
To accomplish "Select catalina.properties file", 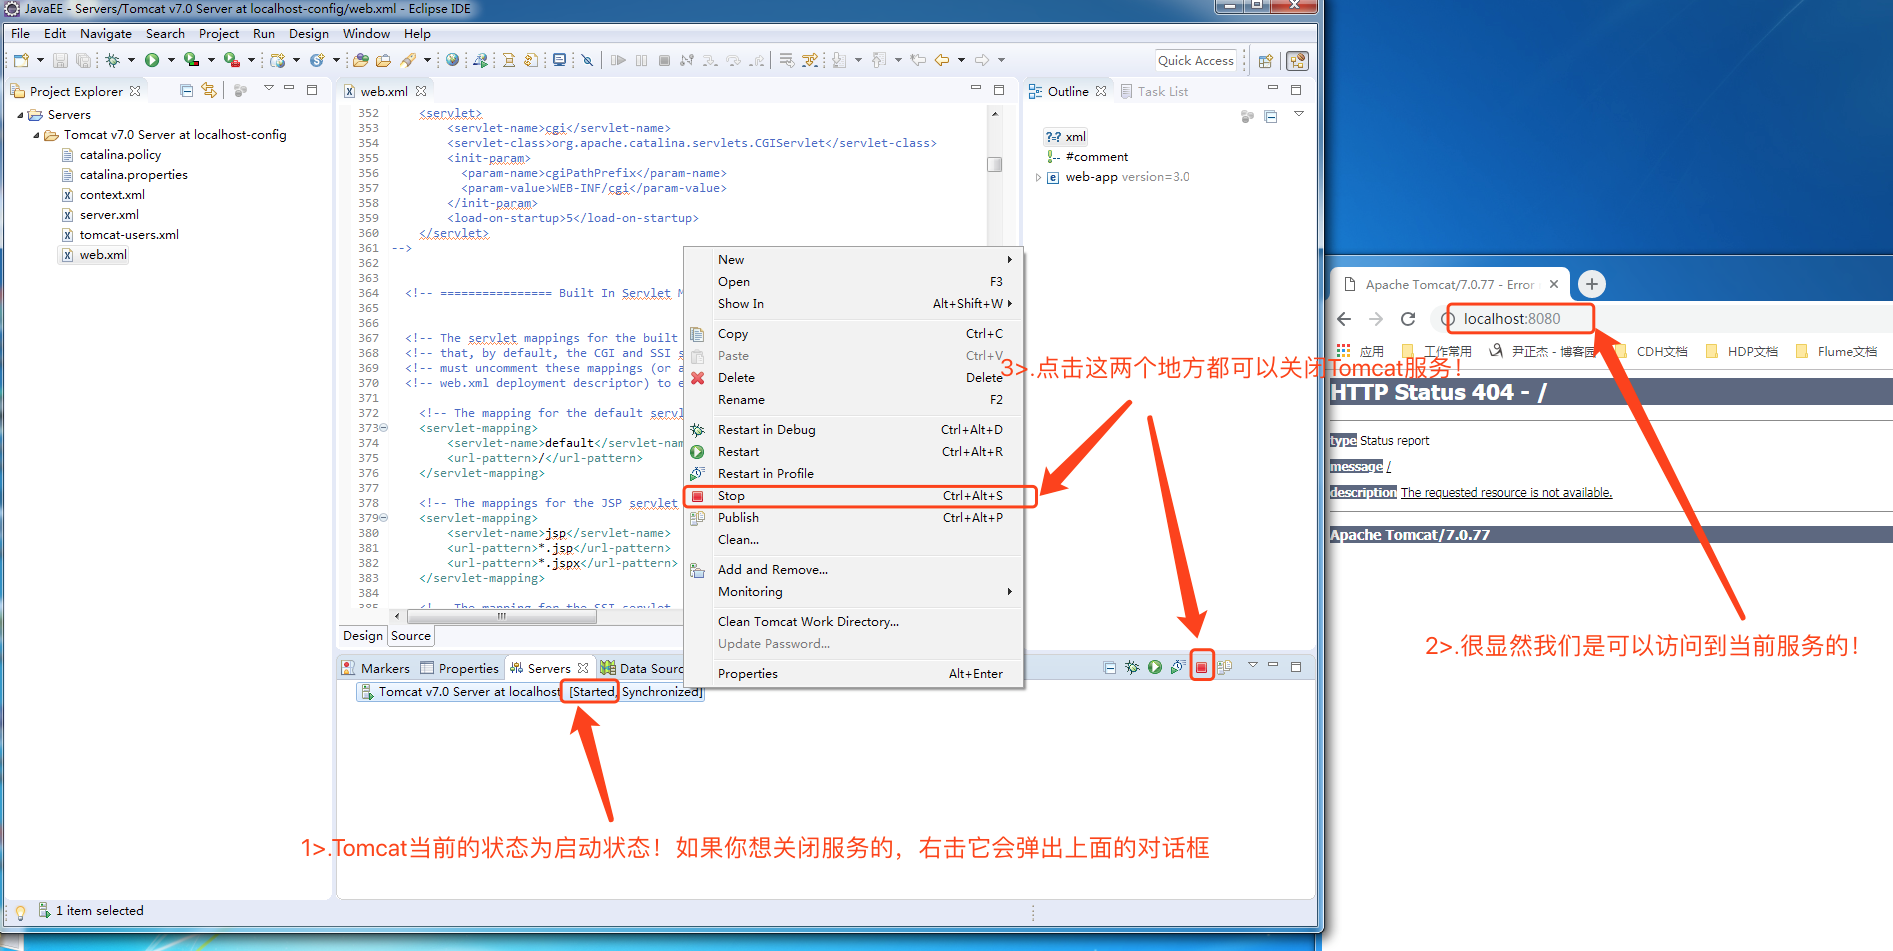I will [133, 175].
